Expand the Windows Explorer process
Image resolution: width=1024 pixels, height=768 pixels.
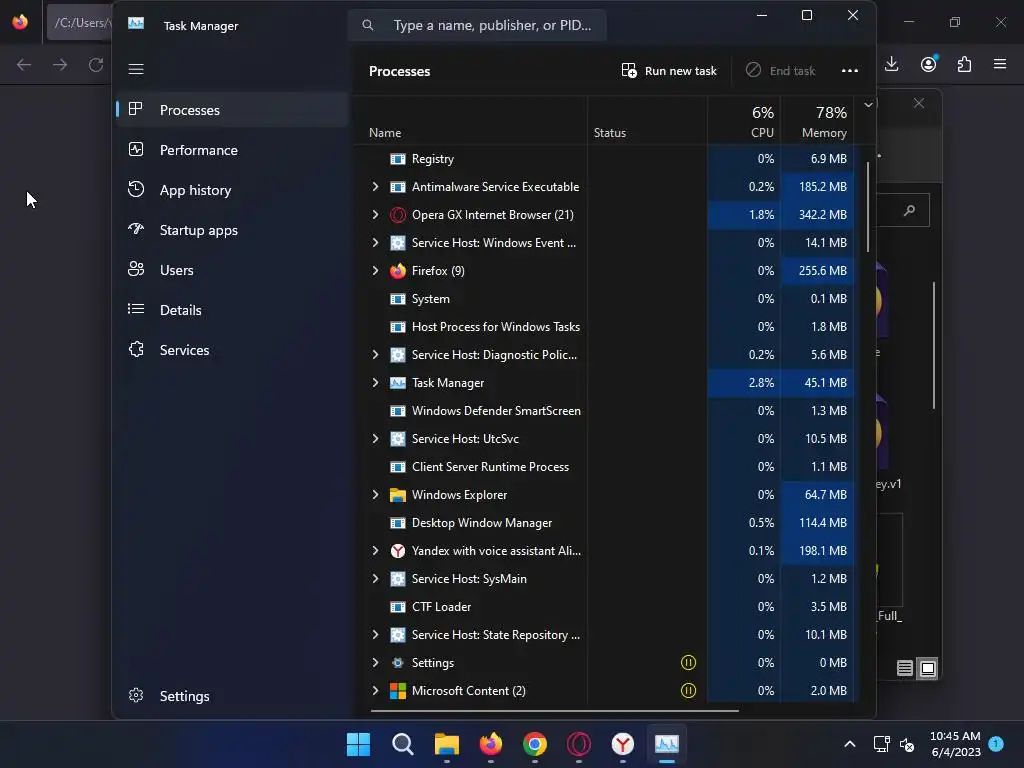click(375, 495)
